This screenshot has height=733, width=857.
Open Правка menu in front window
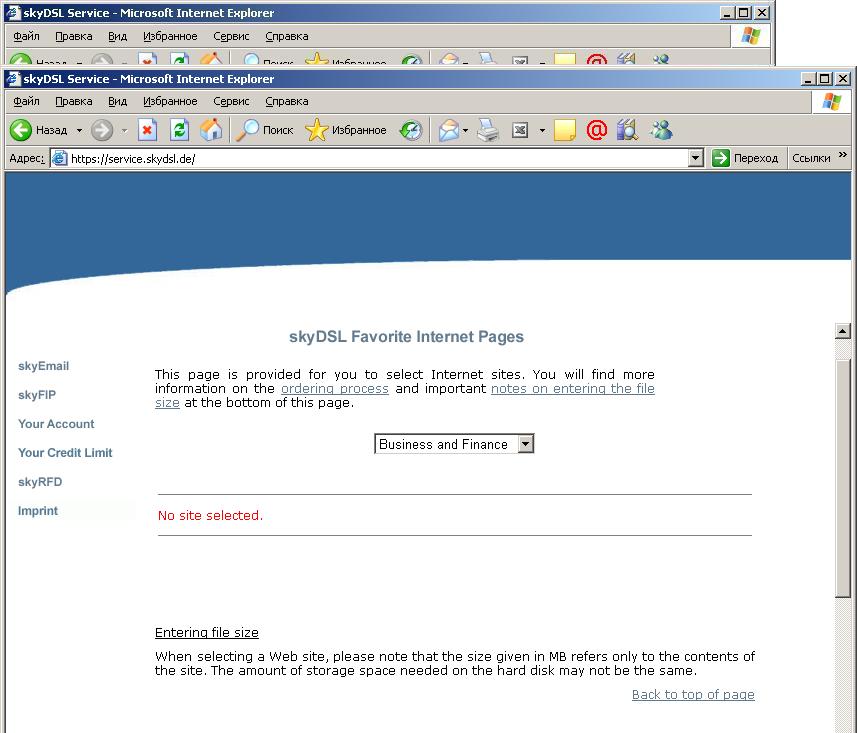tap(74, 101)
